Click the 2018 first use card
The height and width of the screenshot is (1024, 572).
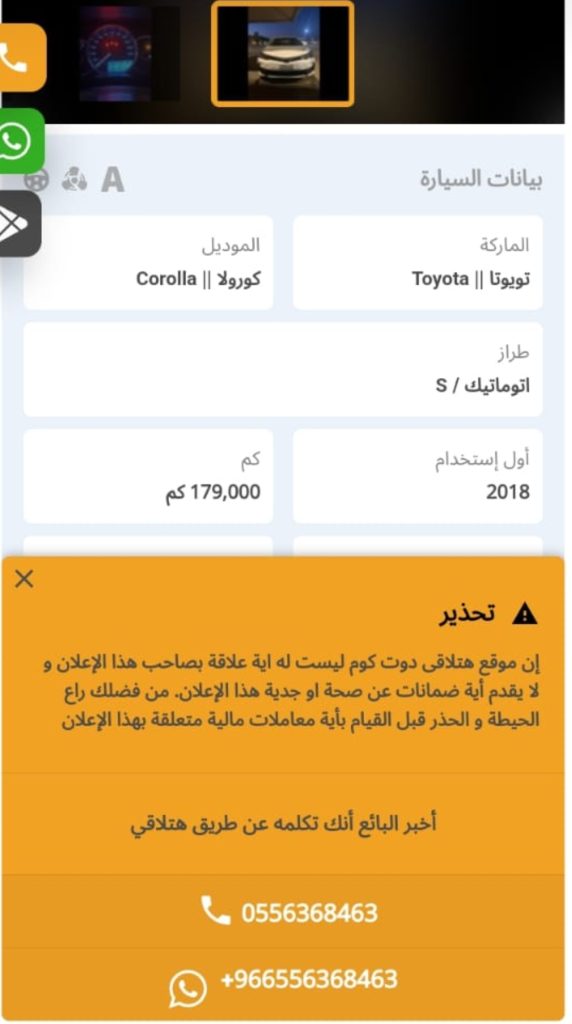click(418, 476)
